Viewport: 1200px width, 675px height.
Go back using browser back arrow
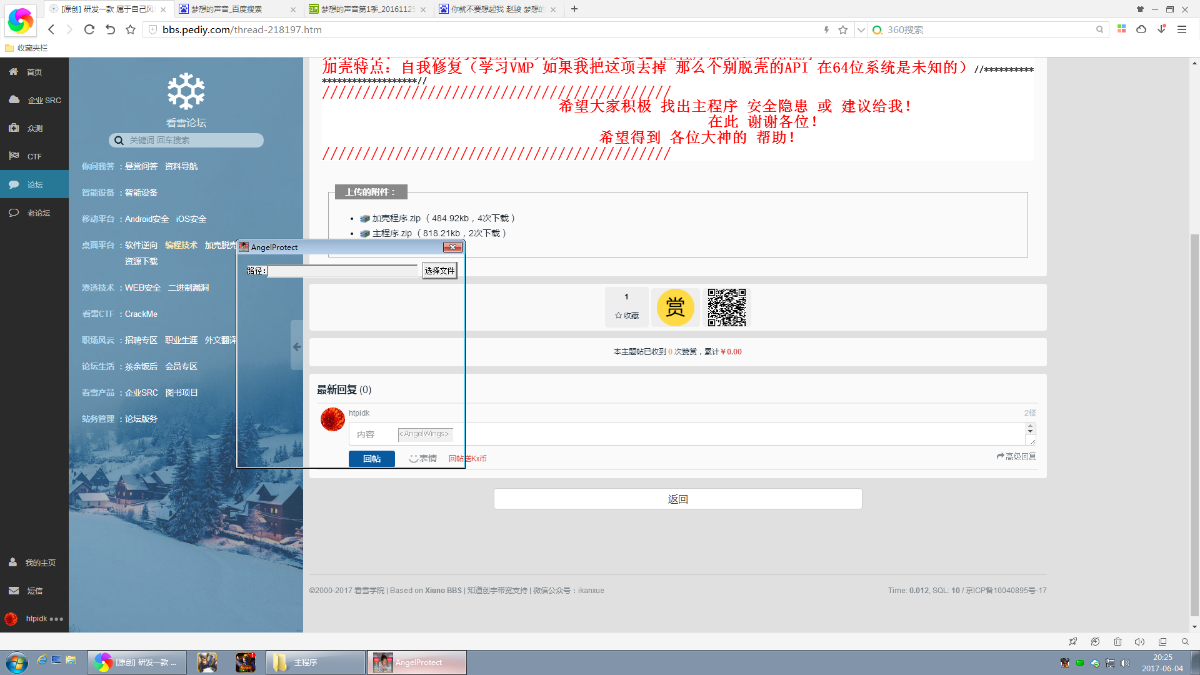[51, 29]
